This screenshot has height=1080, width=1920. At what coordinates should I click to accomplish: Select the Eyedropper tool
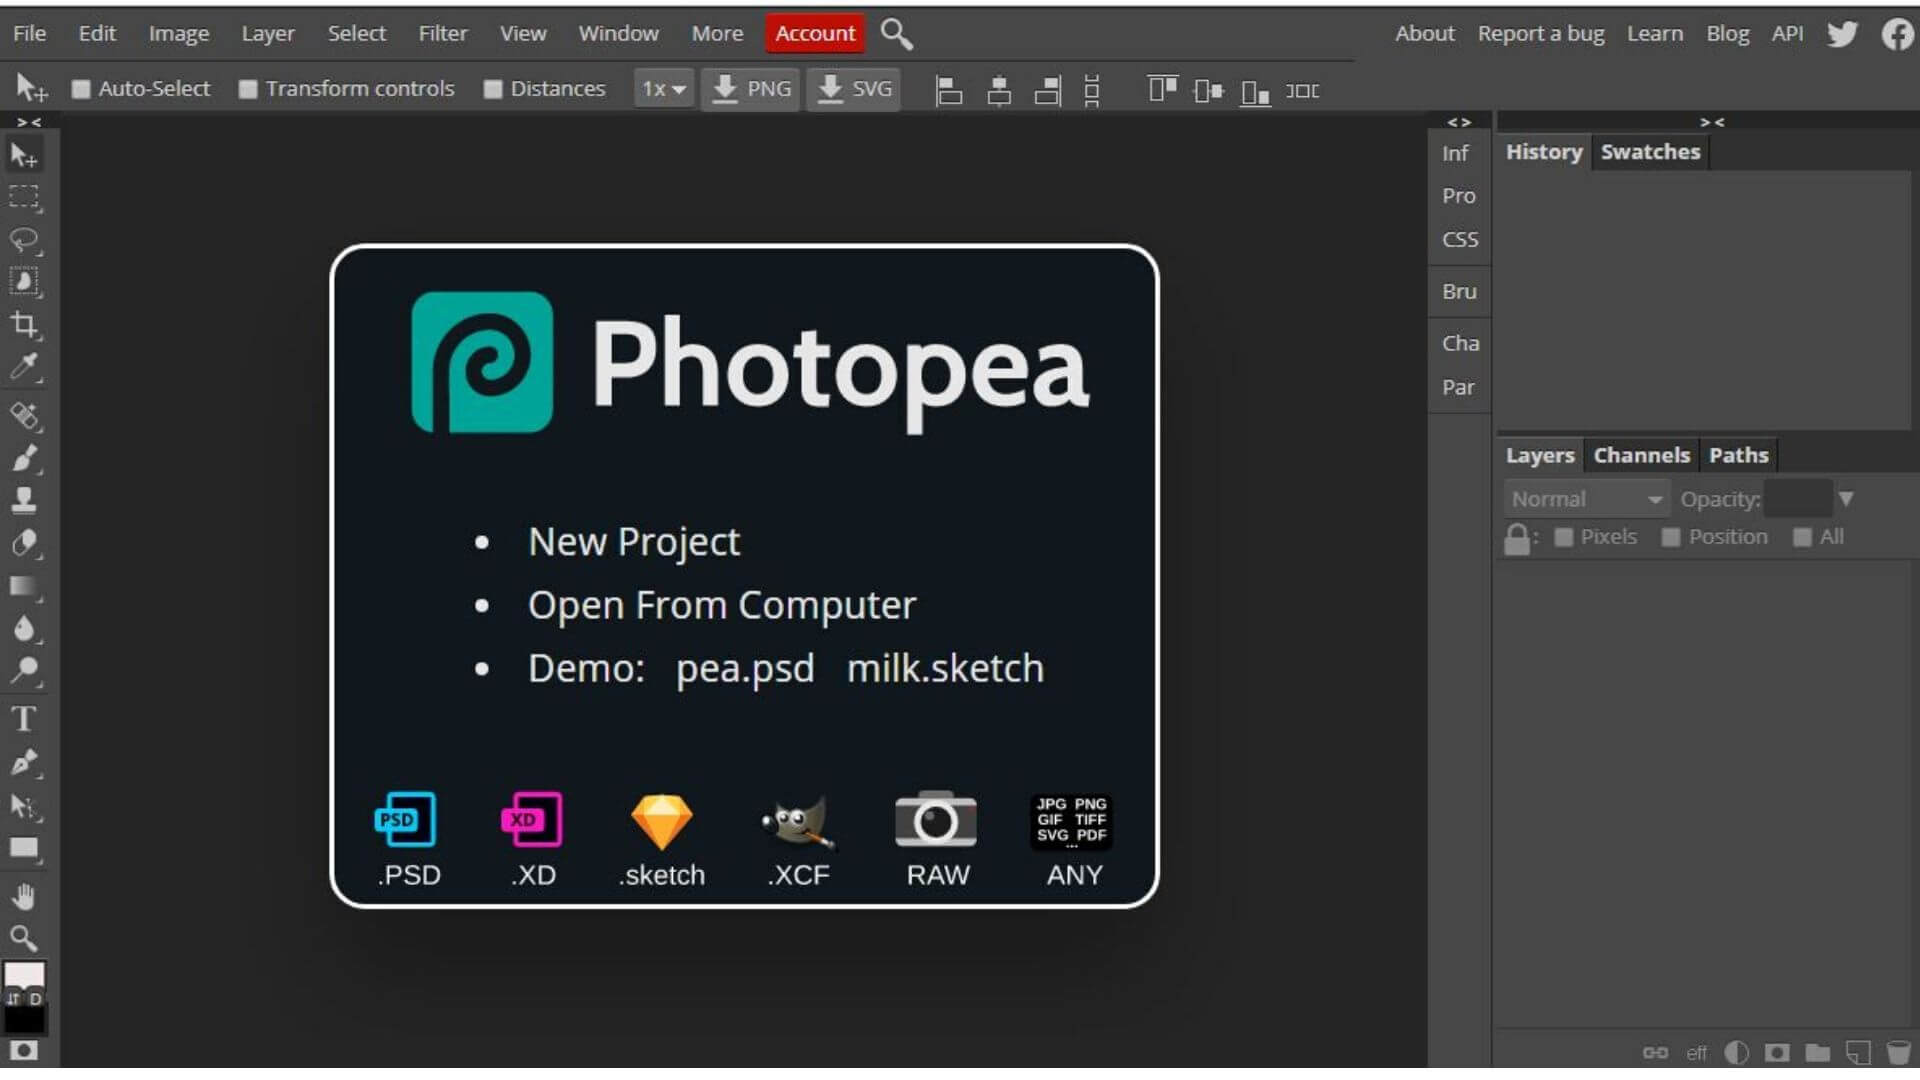[x=24, y=367]
